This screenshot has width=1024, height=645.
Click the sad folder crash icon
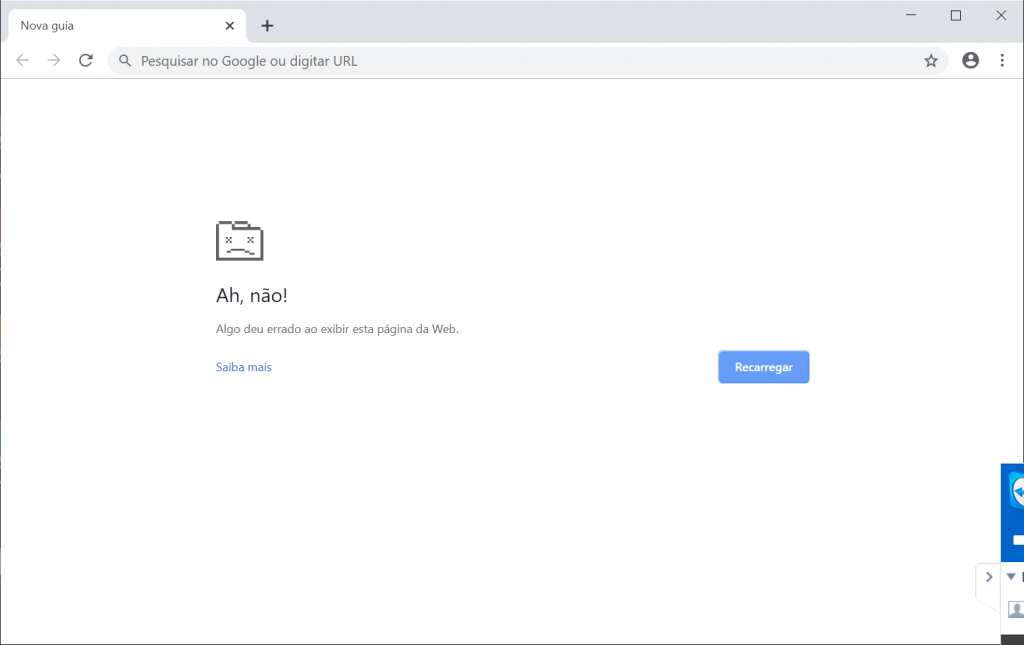[240, 240]
